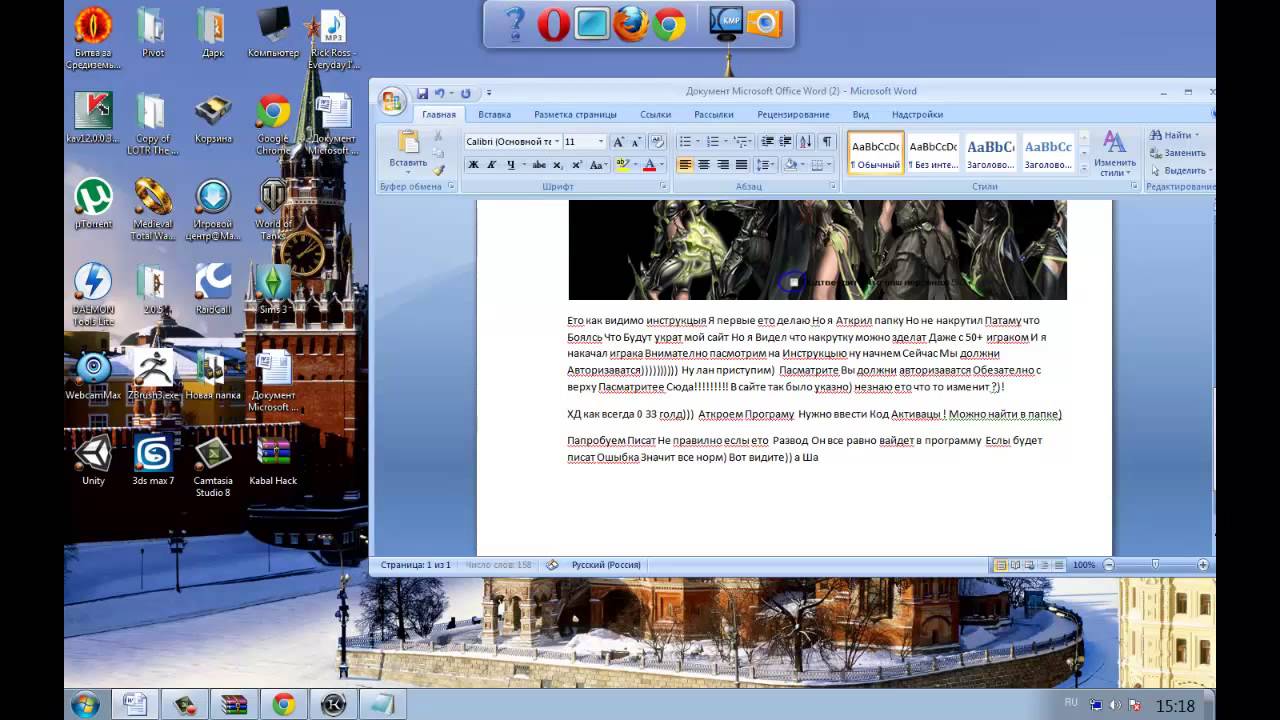Viewport: 1280px width, 720px height.
Task: Open the line spacing dropdown
Action: [x=765, y=165]
